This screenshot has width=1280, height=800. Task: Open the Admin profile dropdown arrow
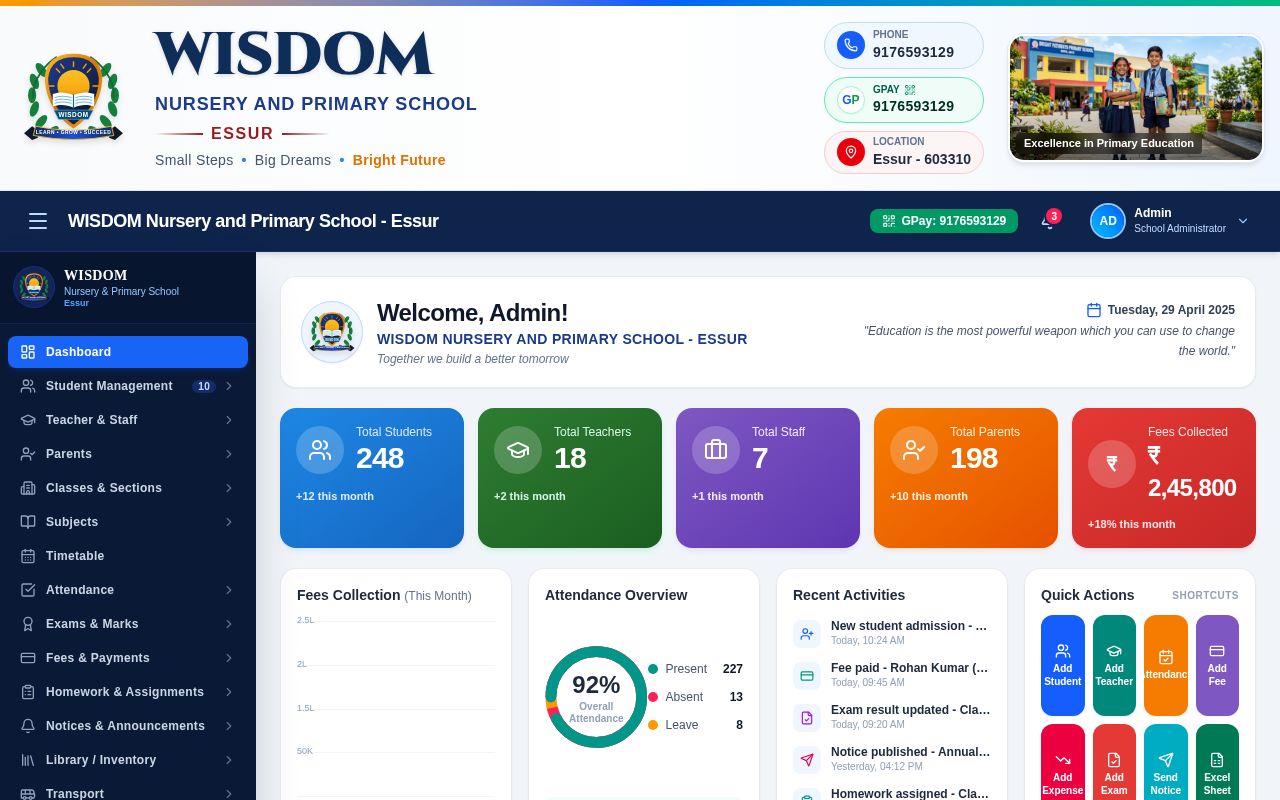pyautogui.click(x=1243, y=221)
